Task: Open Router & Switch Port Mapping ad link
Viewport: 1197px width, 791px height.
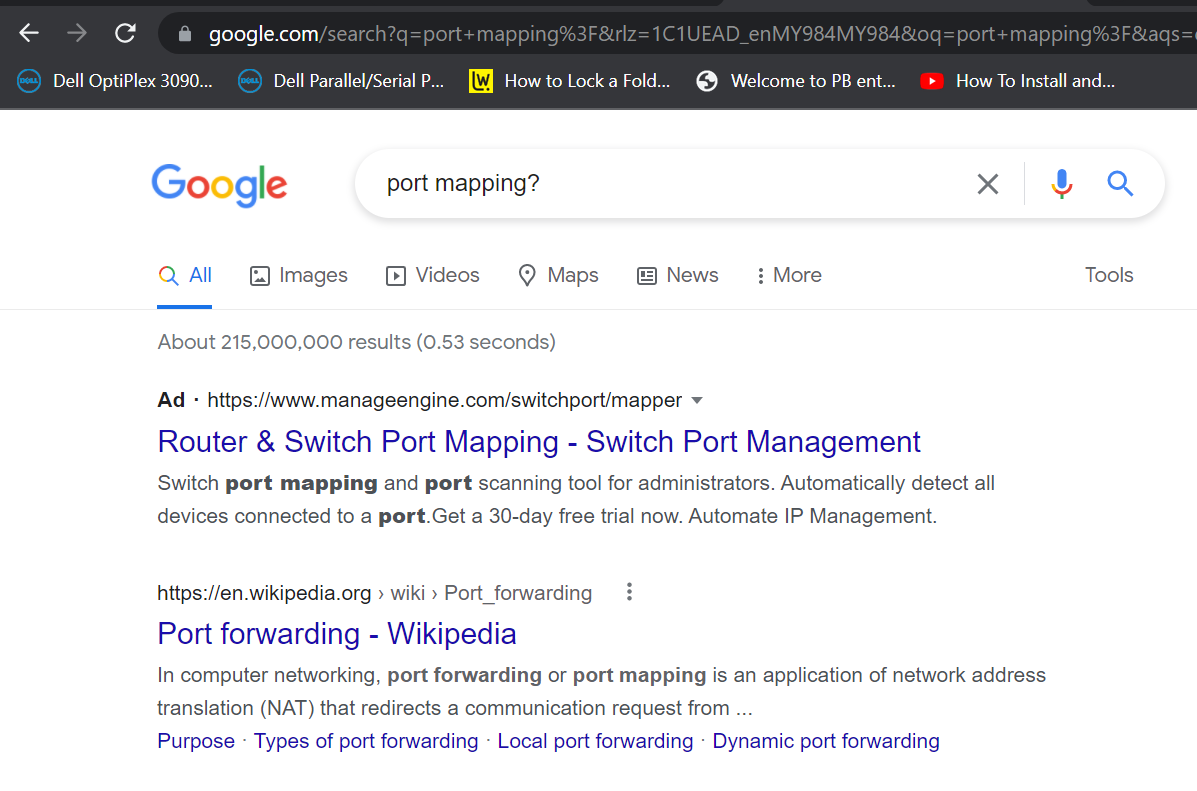Action: point(539,442)
